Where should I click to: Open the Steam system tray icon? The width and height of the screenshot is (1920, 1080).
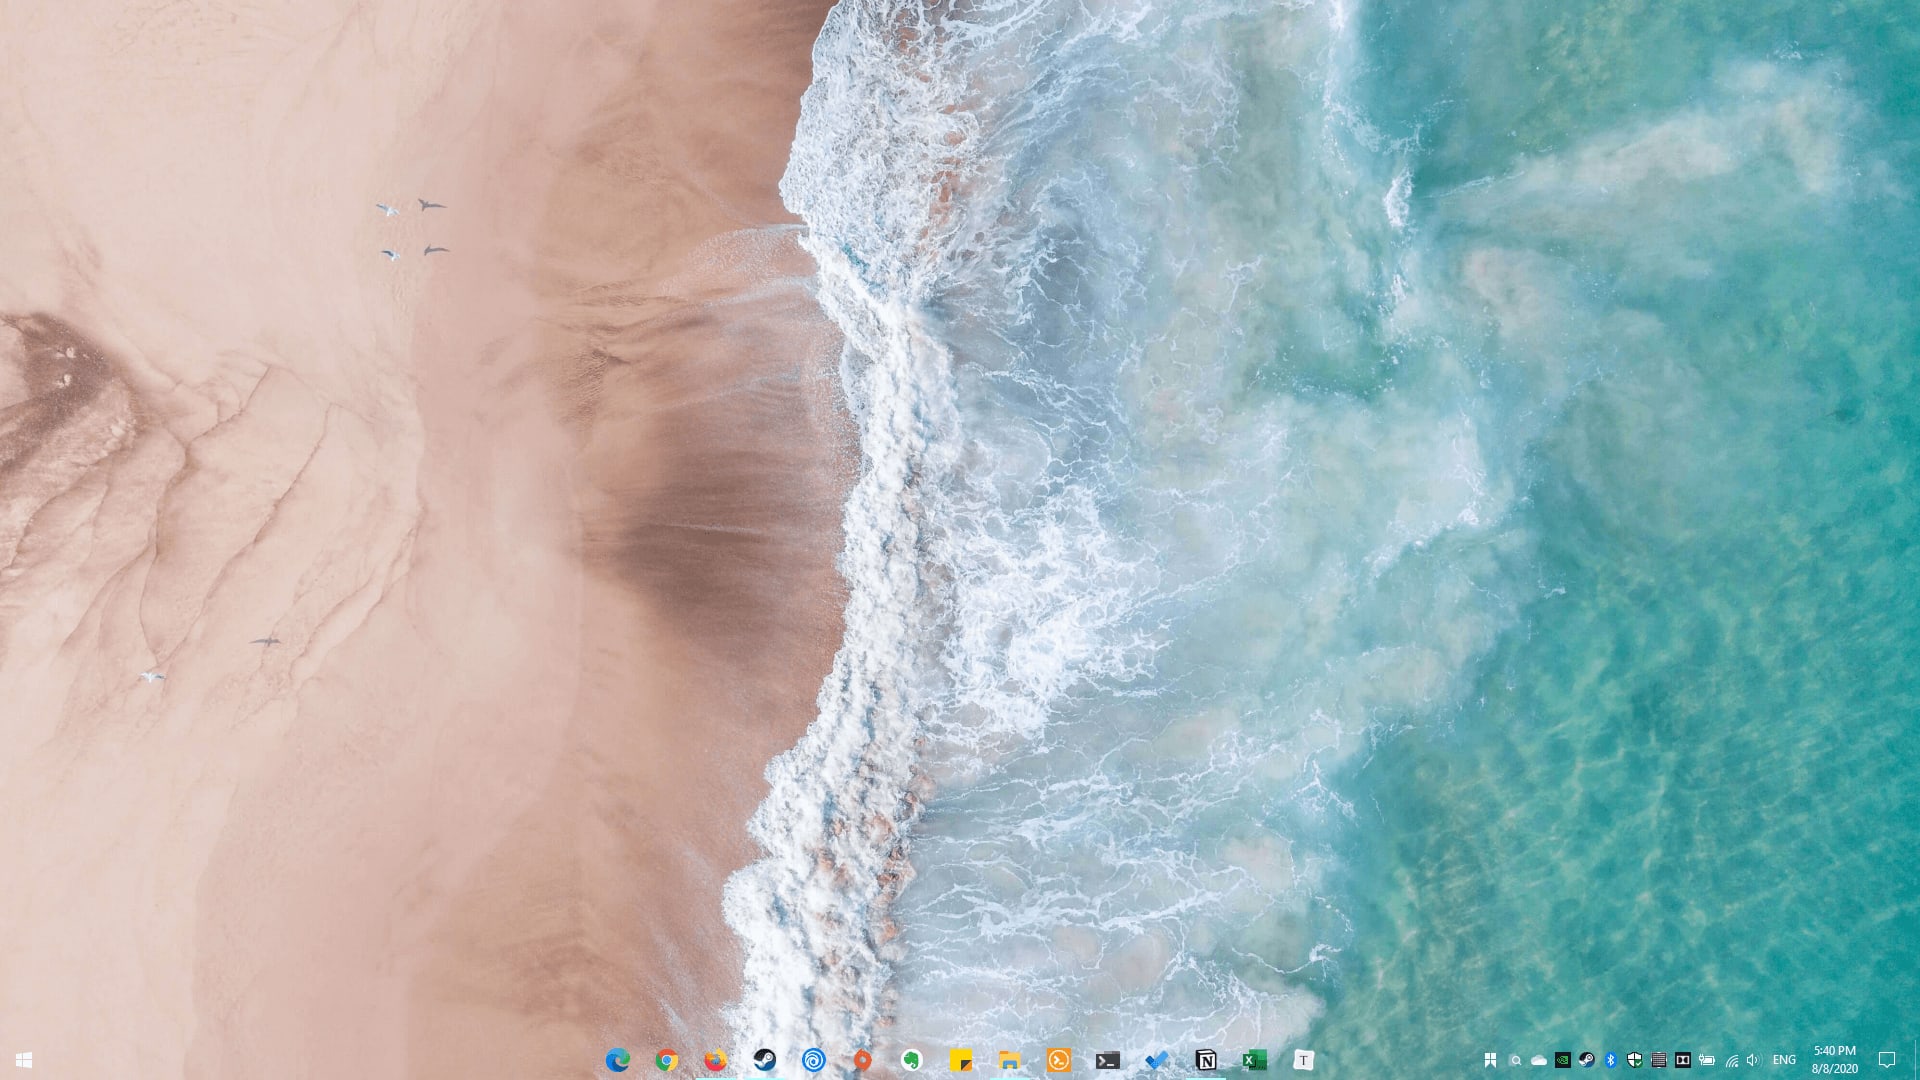coord(1587,1060)
